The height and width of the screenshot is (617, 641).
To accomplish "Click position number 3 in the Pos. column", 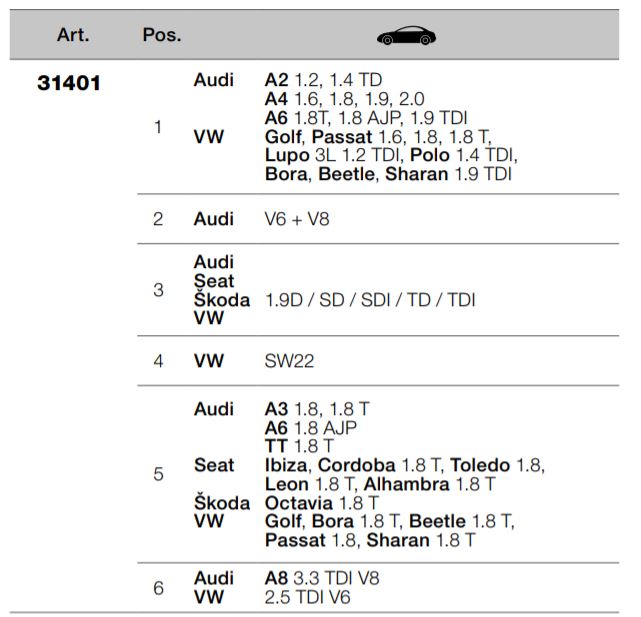I will click(157, 290).
